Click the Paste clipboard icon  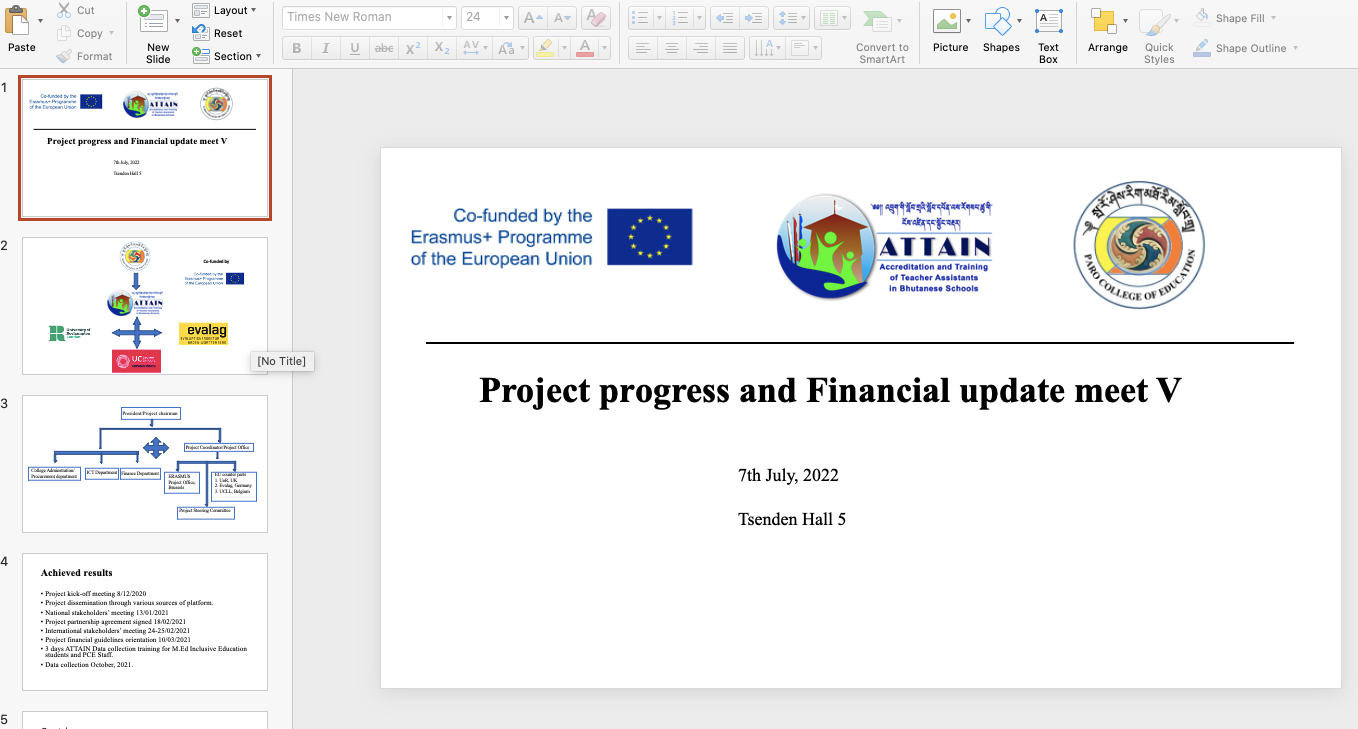click(17, 22)
